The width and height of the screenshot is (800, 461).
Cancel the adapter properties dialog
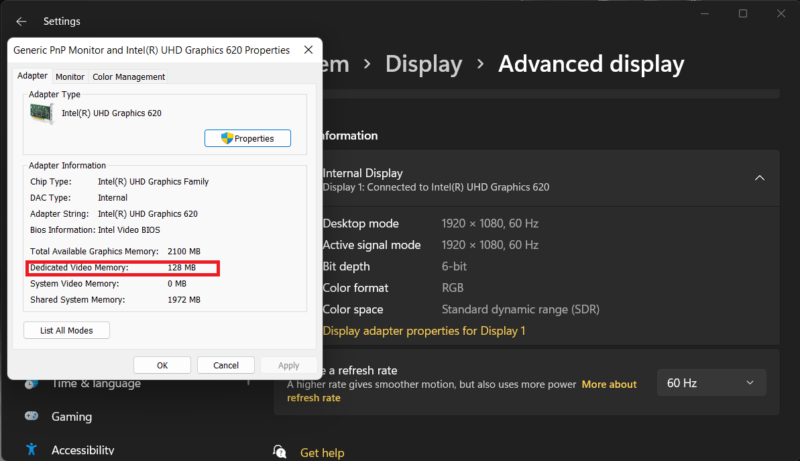(x=226, y=365)
